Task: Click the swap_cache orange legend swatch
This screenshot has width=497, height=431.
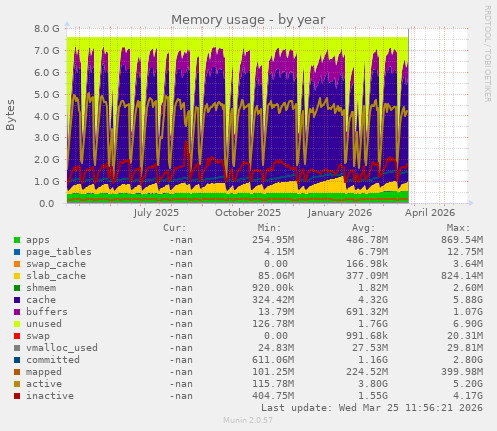Action: pos(17,264)
